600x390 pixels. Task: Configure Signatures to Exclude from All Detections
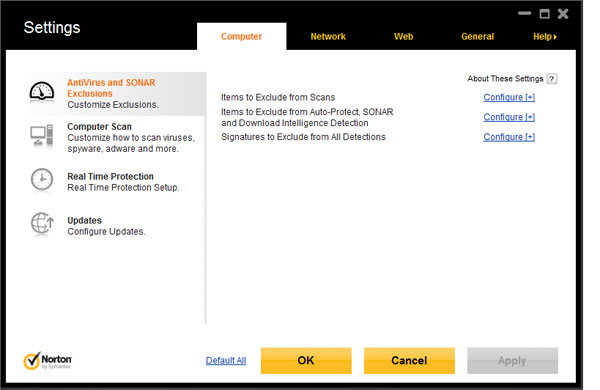tap(509, 137)
